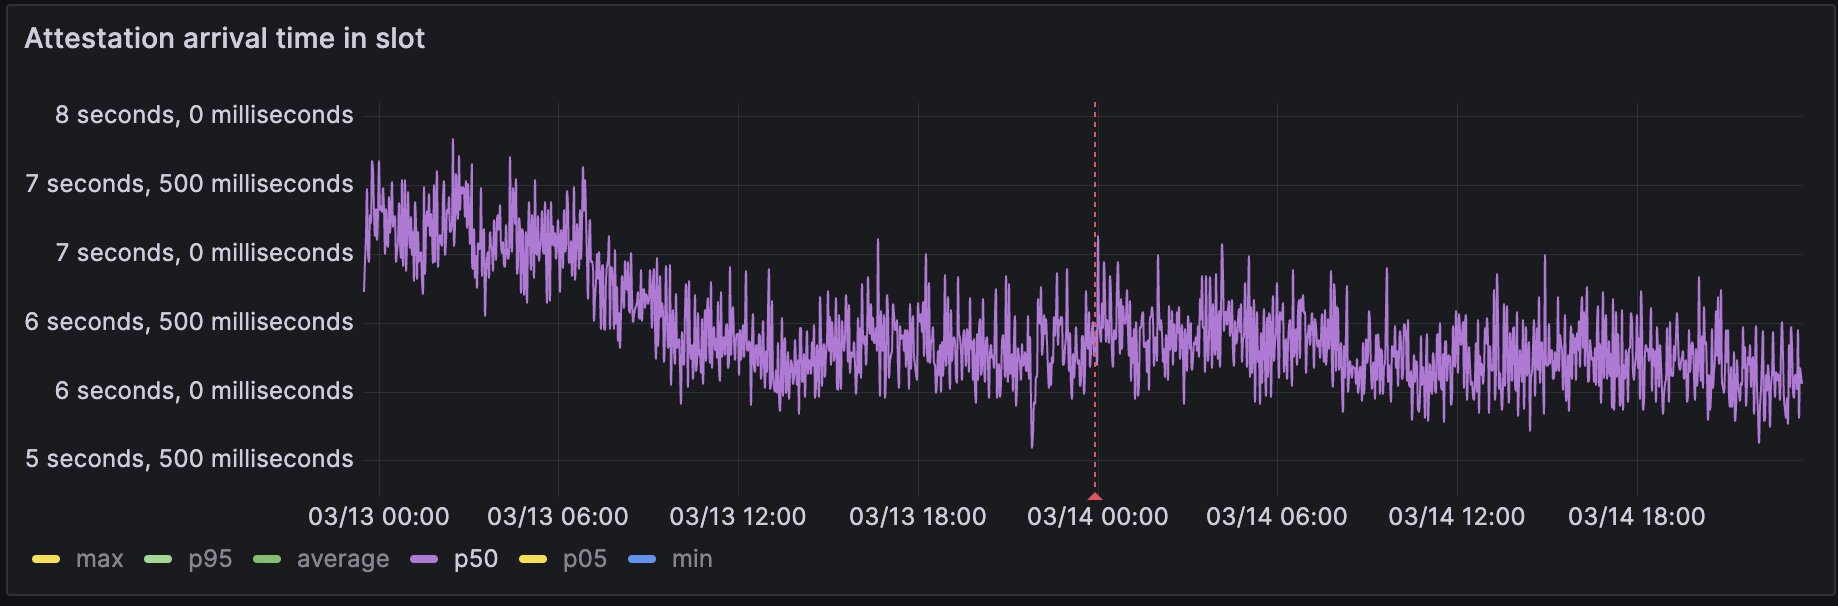The image size is (1838, 606).
Task: Click the green average legend color swatch
Action: pos(267,559)
